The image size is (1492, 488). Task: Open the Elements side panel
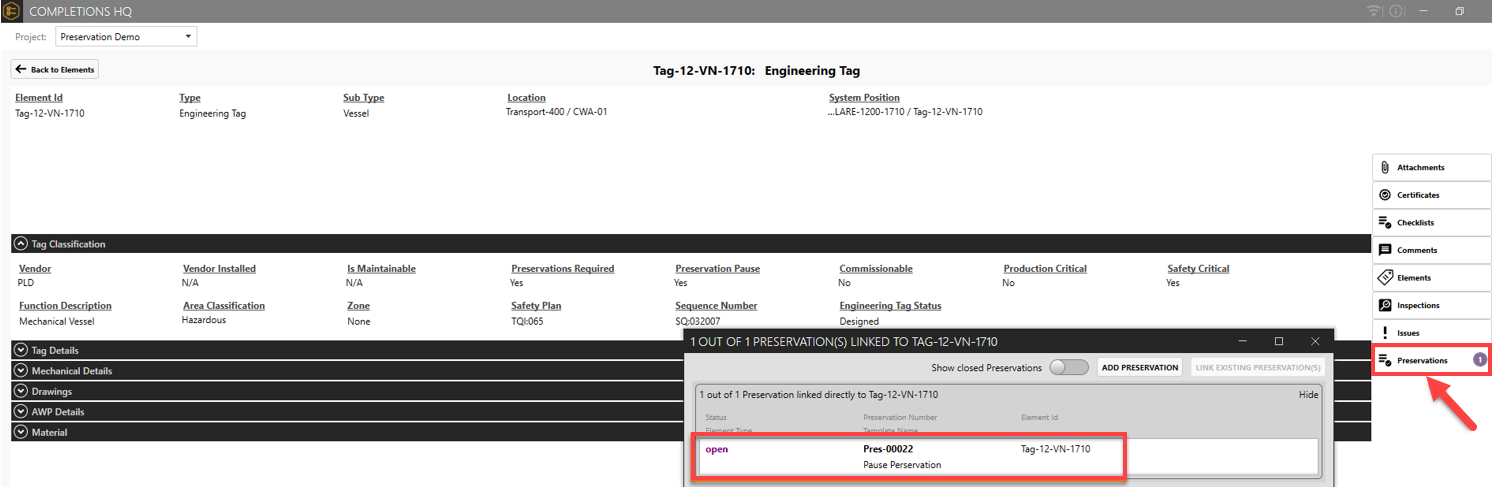[x=1431, y=278]
